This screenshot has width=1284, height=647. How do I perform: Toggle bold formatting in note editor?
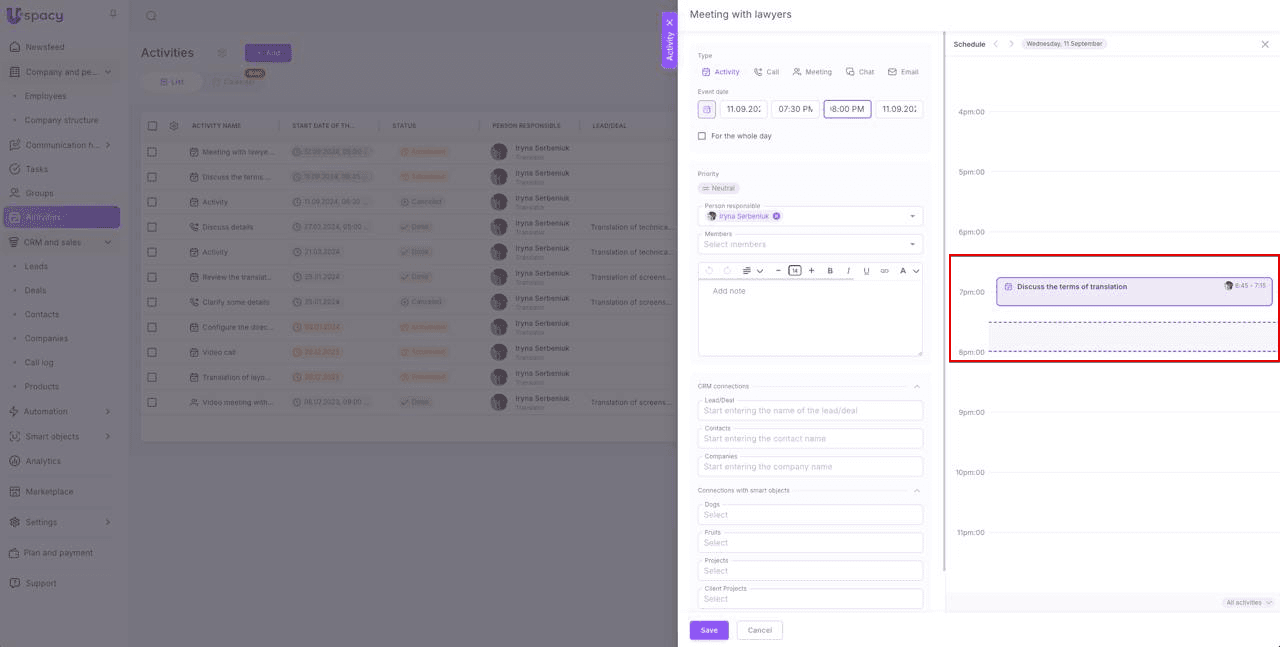click(830, 271)
